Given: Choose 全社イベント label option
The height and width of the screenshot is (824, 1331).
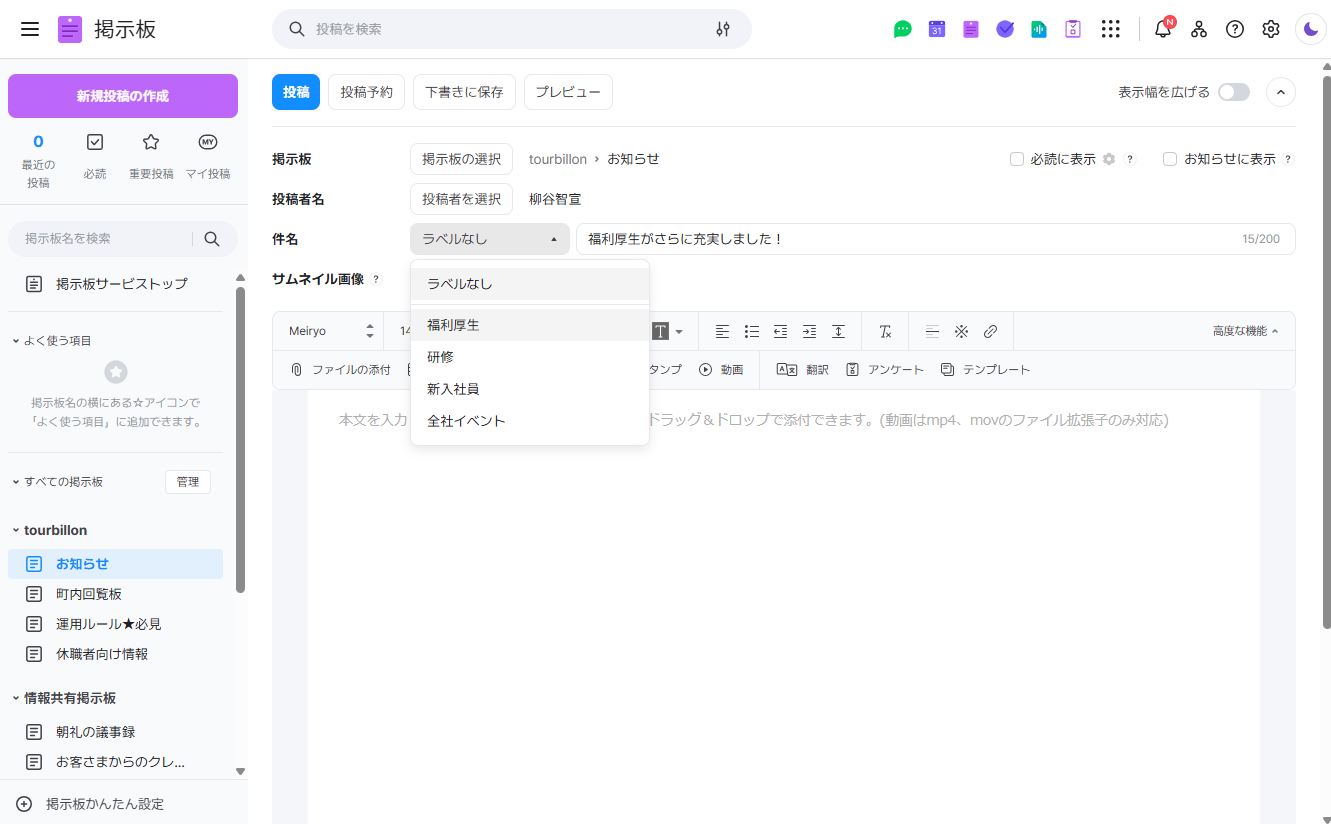Looking at the screenshot, I should coord(466,421).
